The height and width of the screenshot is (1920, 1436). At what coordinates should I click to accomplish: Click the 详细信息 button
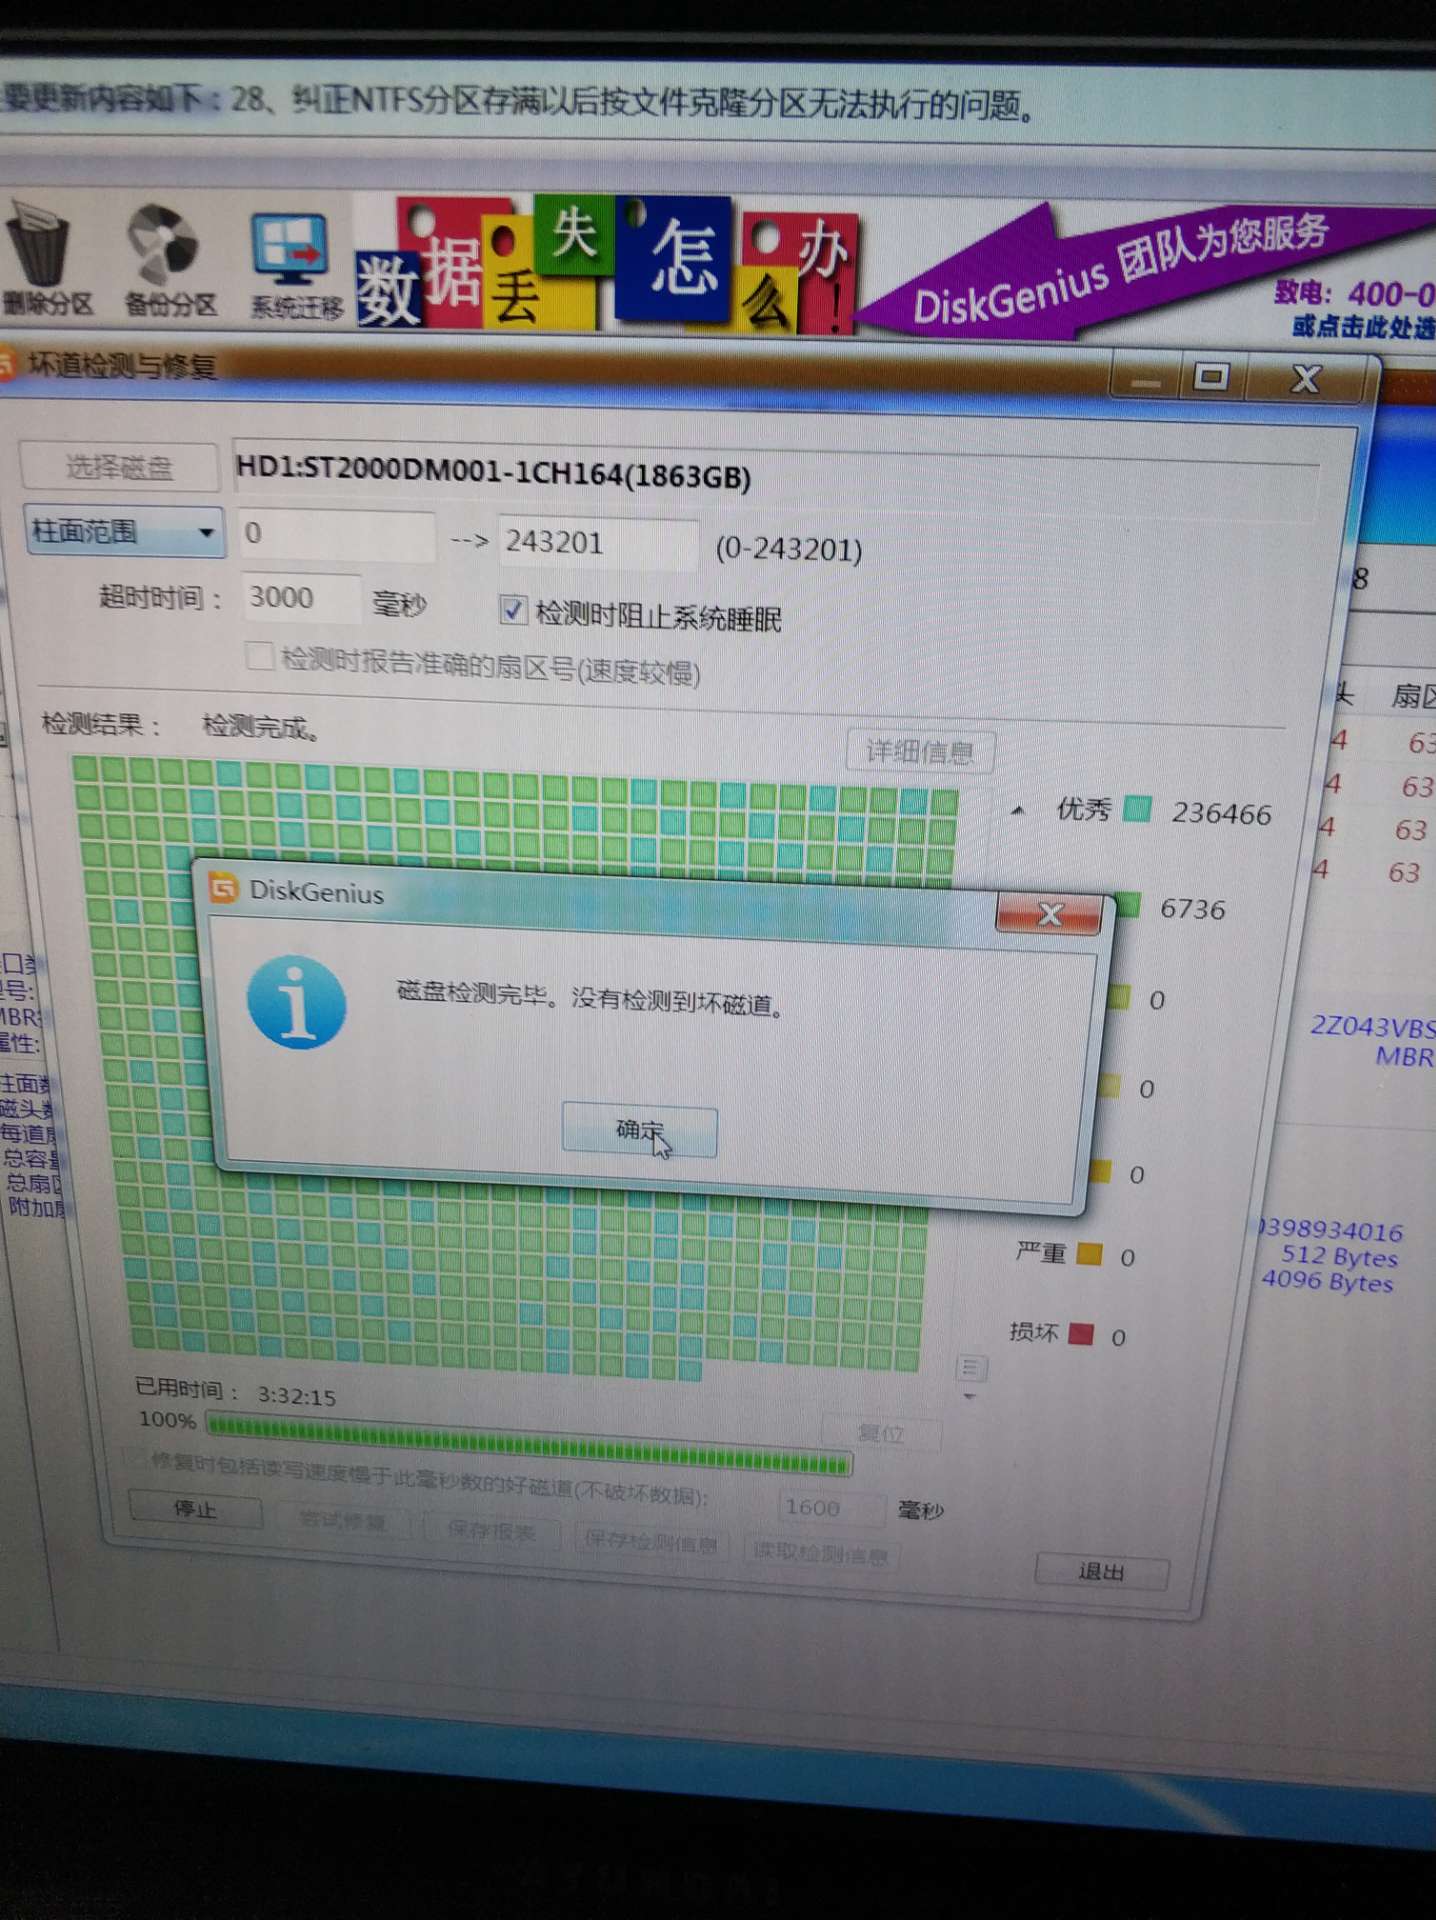920,751
